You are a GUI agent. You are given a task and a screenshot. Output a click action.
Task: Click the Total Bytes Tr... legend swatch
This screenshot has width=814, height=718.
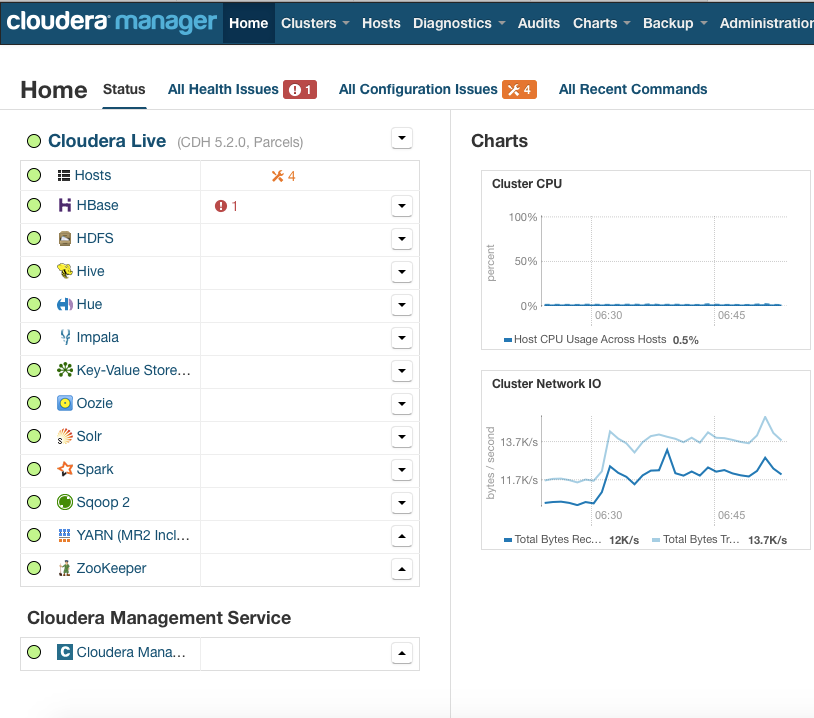[x=656, y=540]
